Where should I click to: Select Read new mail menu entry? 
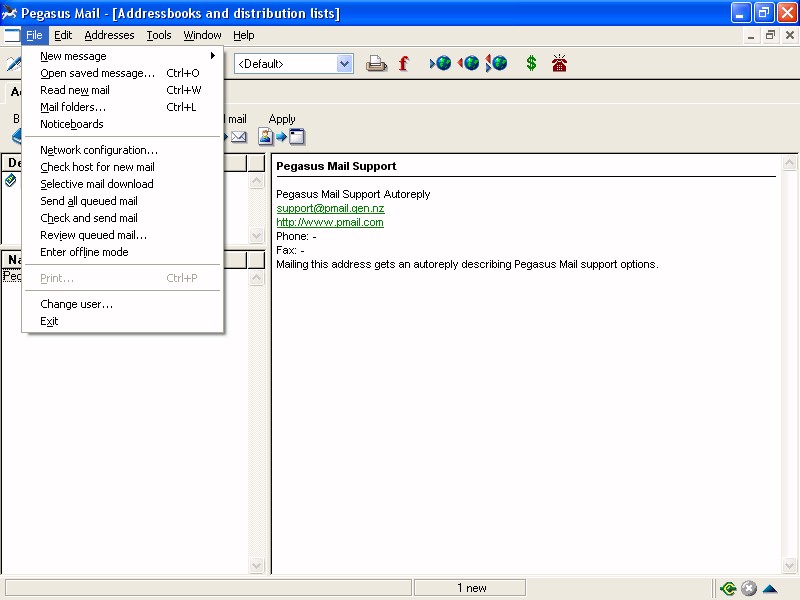tap(124, 90)
